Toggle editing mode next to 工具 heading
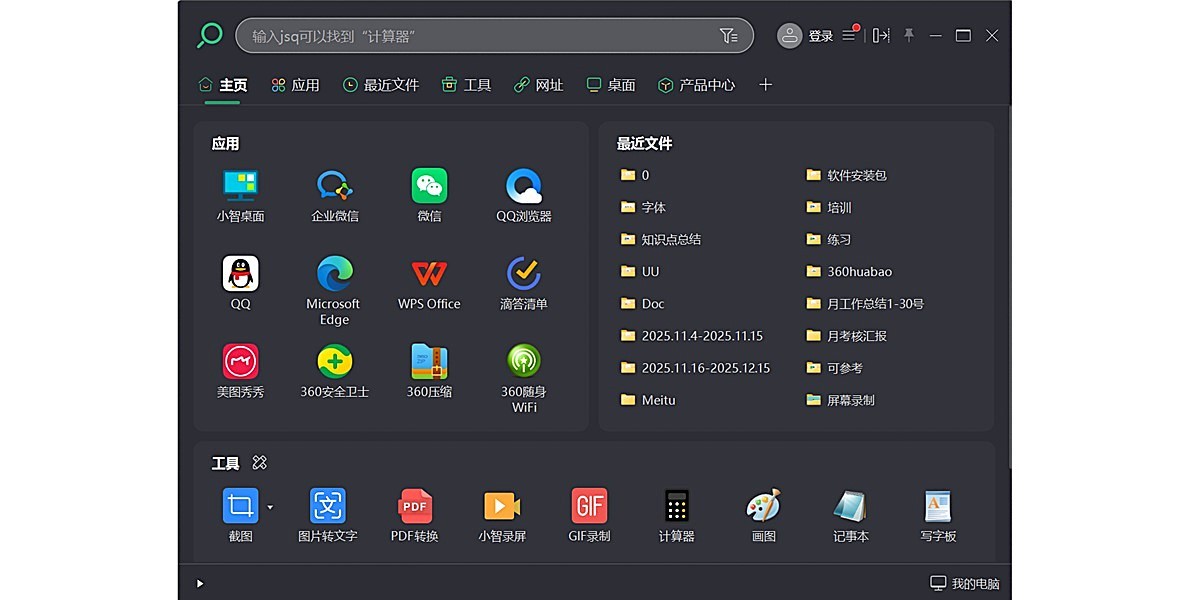 coord(260,463)
